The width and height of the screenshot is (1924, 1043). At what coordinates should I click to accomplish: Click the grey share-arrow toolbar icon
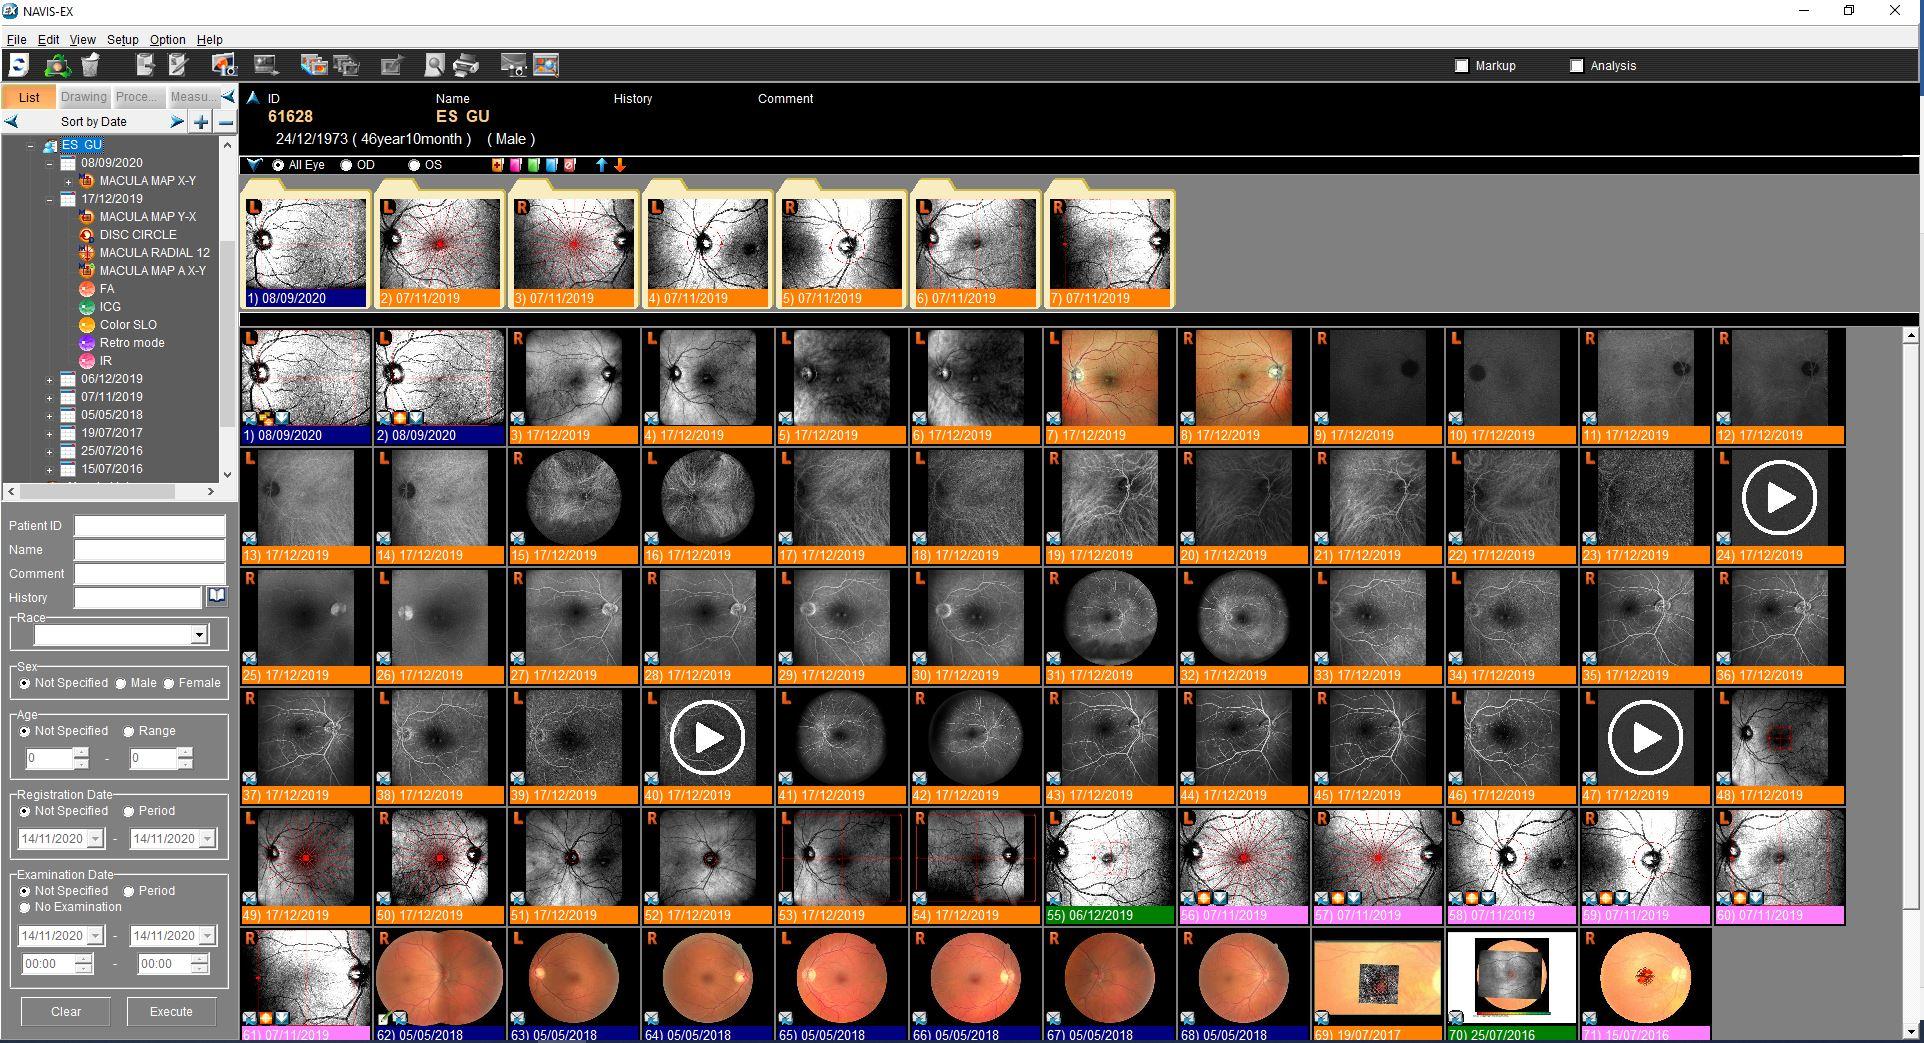(x=391, y=66)
